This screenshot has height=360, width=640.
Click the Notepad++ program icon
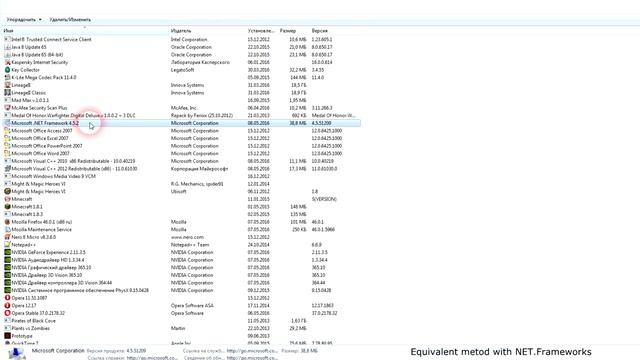(x=7, y=245)
